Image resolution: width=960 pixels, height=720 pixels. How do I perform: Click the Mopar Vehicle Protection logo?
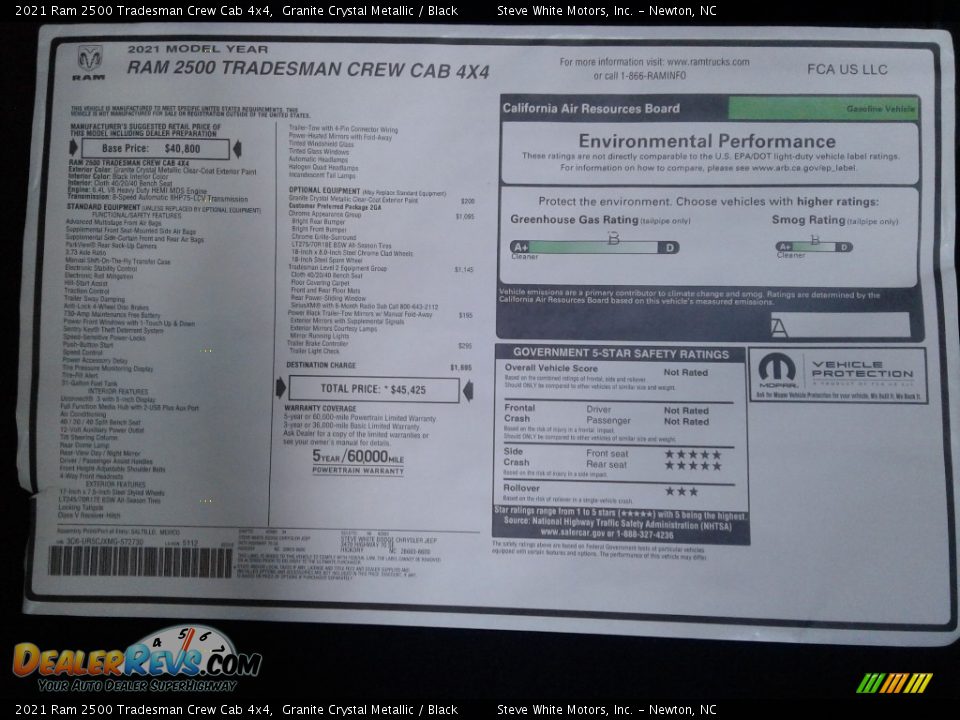pos(838,375)
